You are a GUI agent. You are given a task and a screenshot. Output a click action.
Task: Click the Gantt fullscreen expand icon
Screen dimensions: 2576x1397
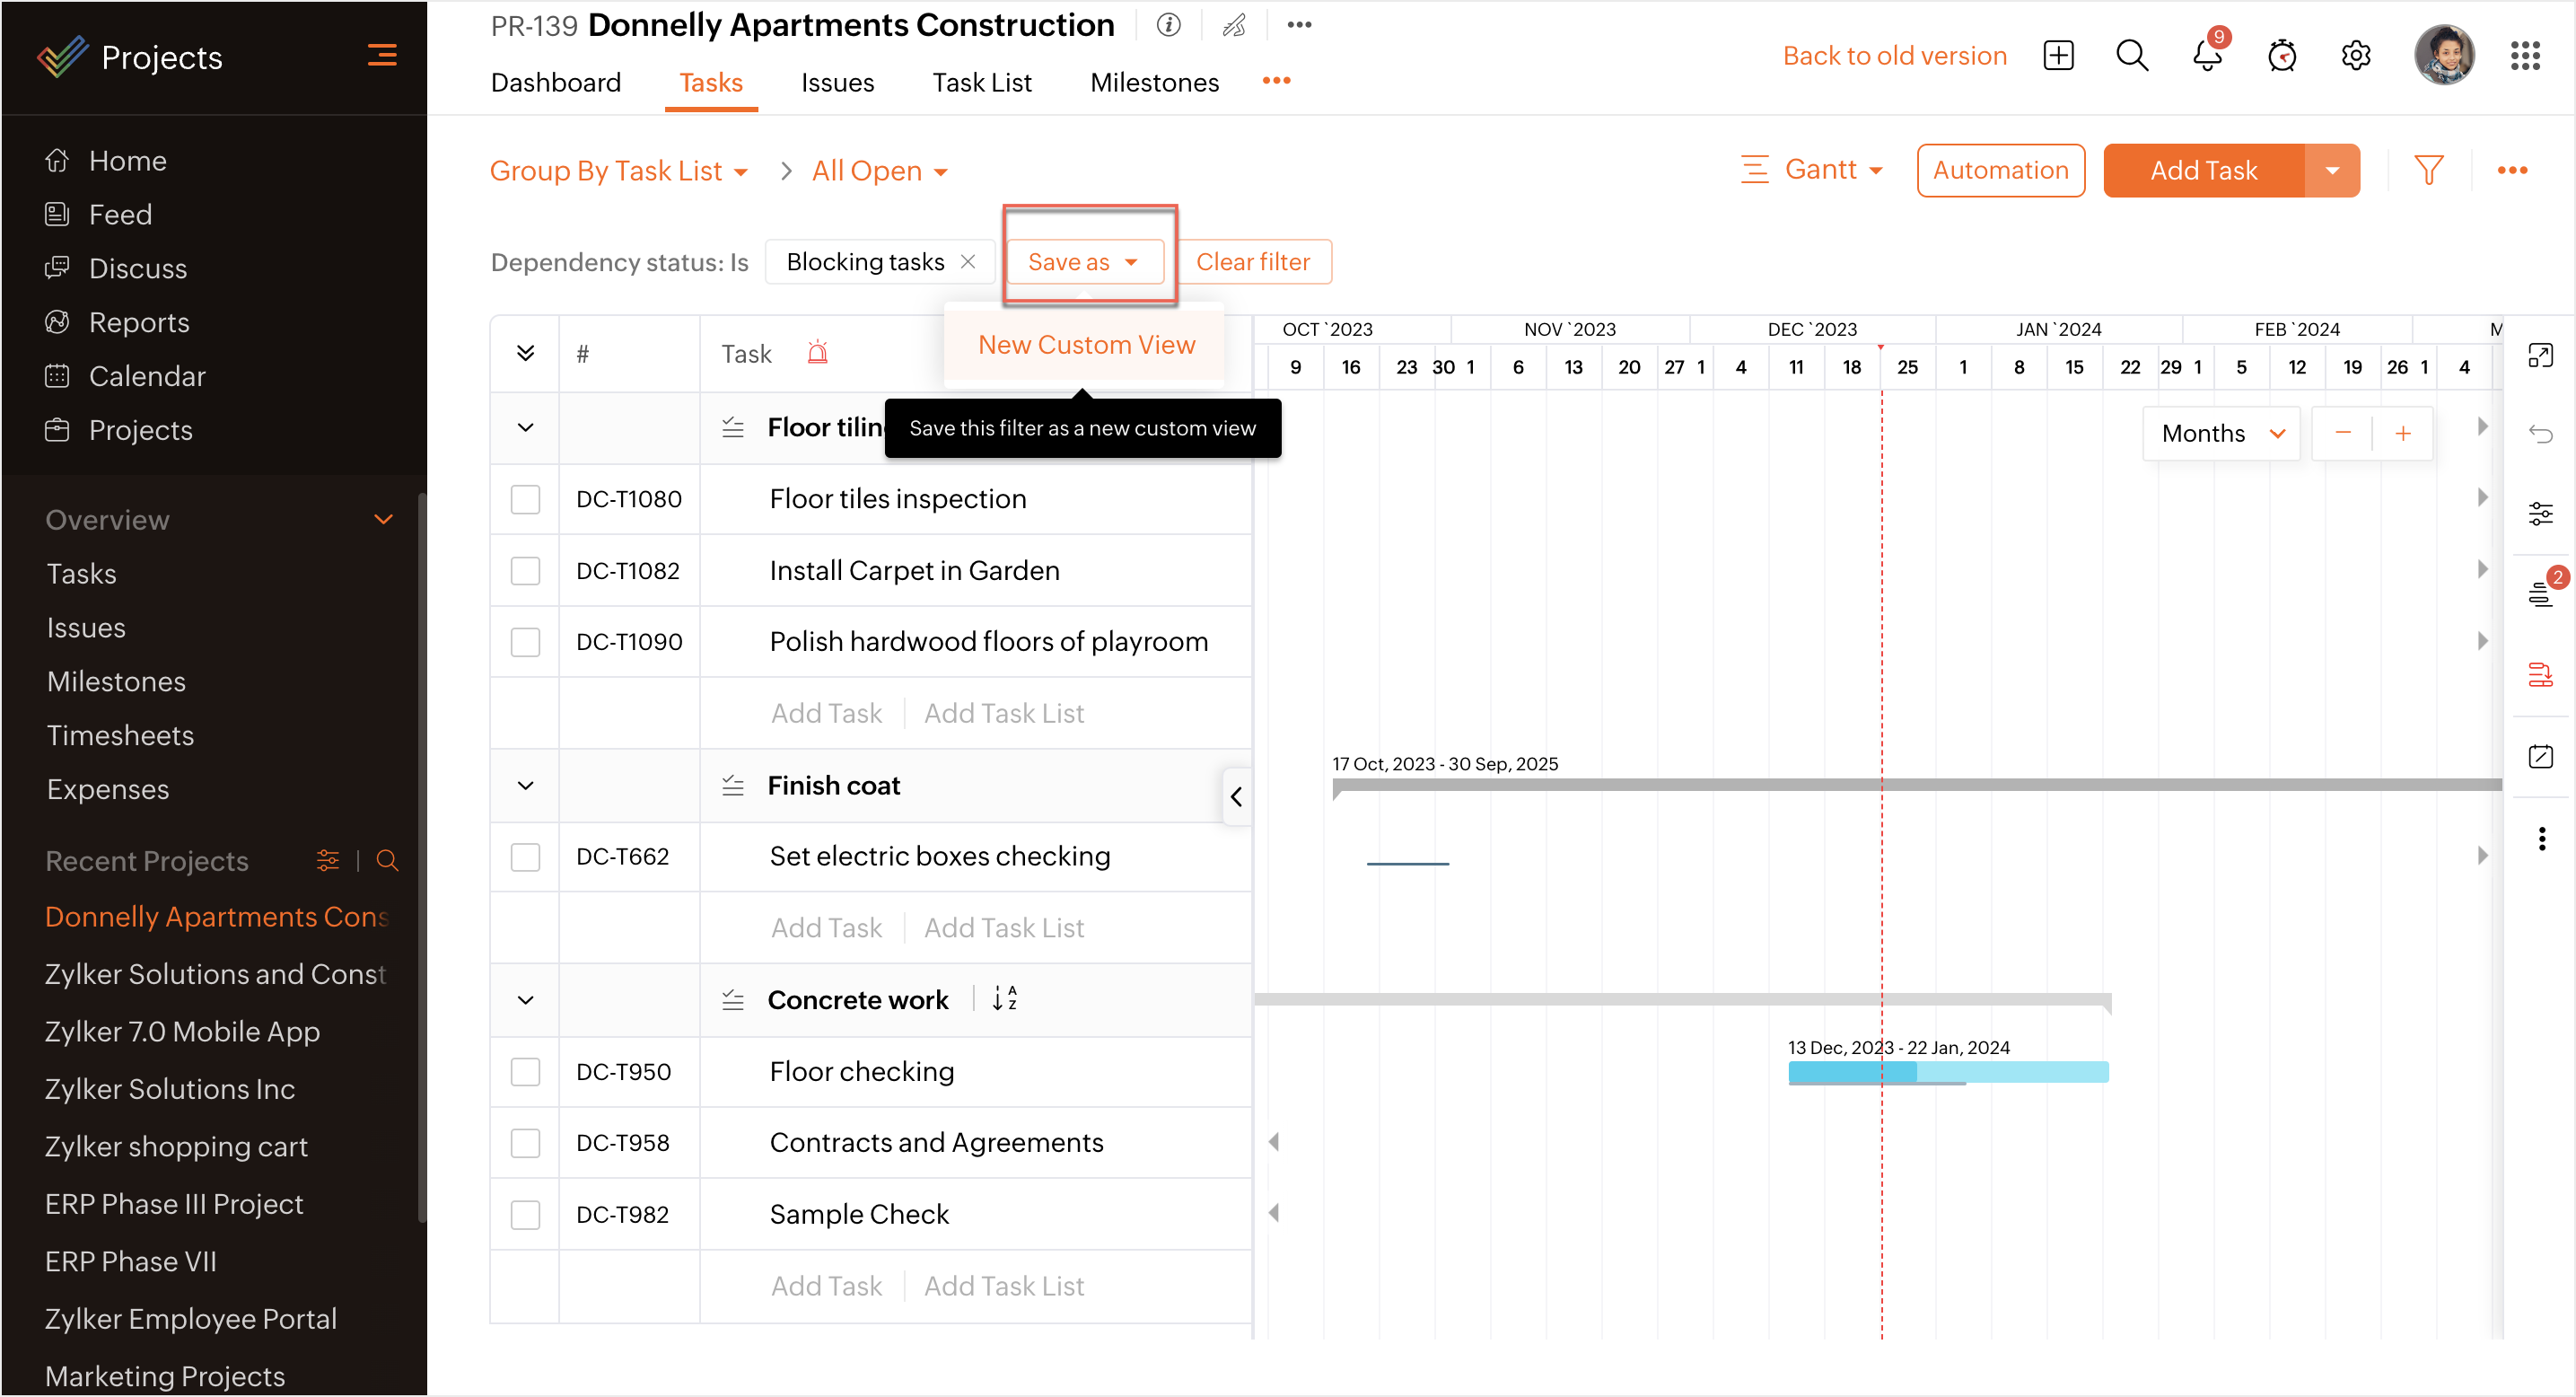coord(2540,355)
